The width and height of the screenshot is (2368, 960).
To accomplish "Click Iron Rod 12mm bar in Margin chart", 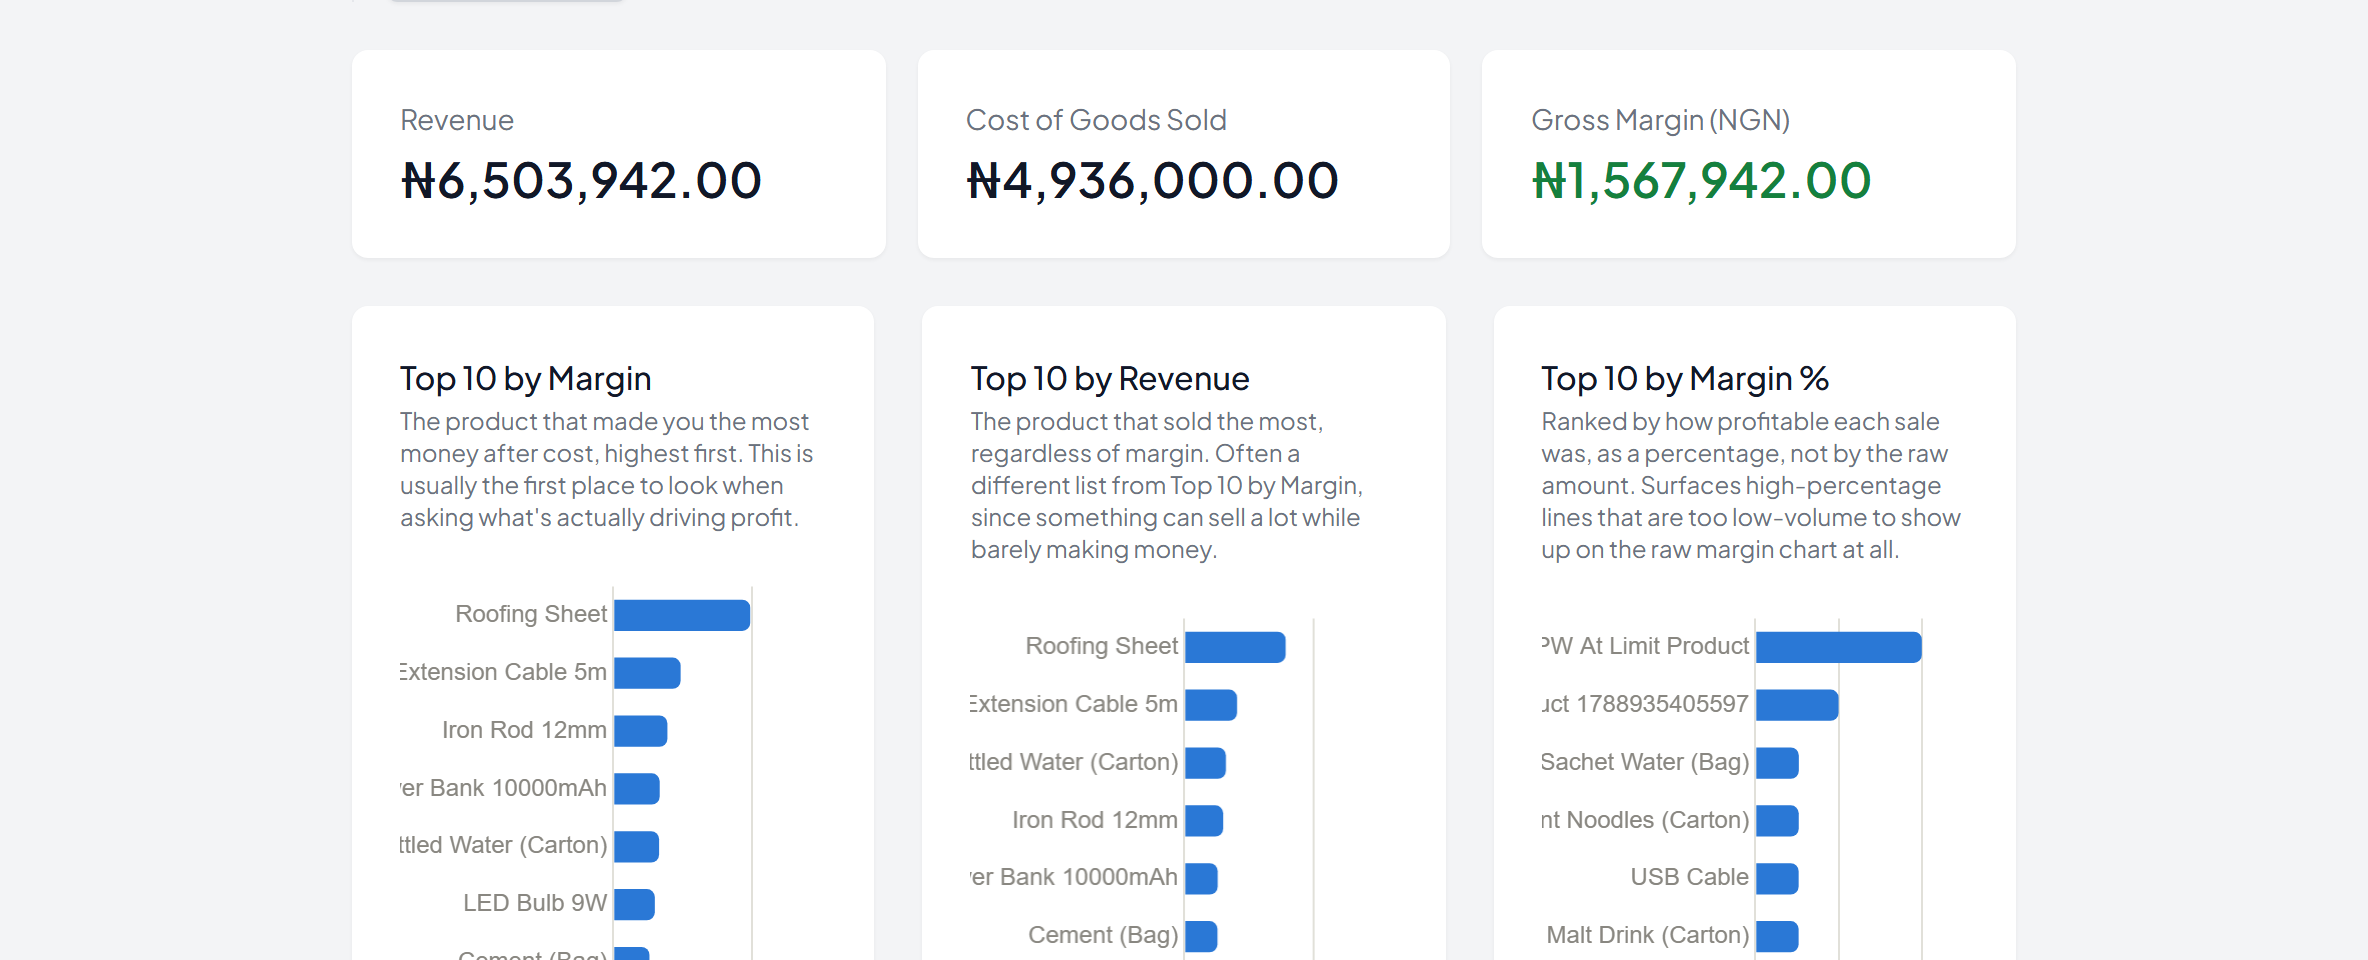I will pyautogui.click(x=640, y=731).
